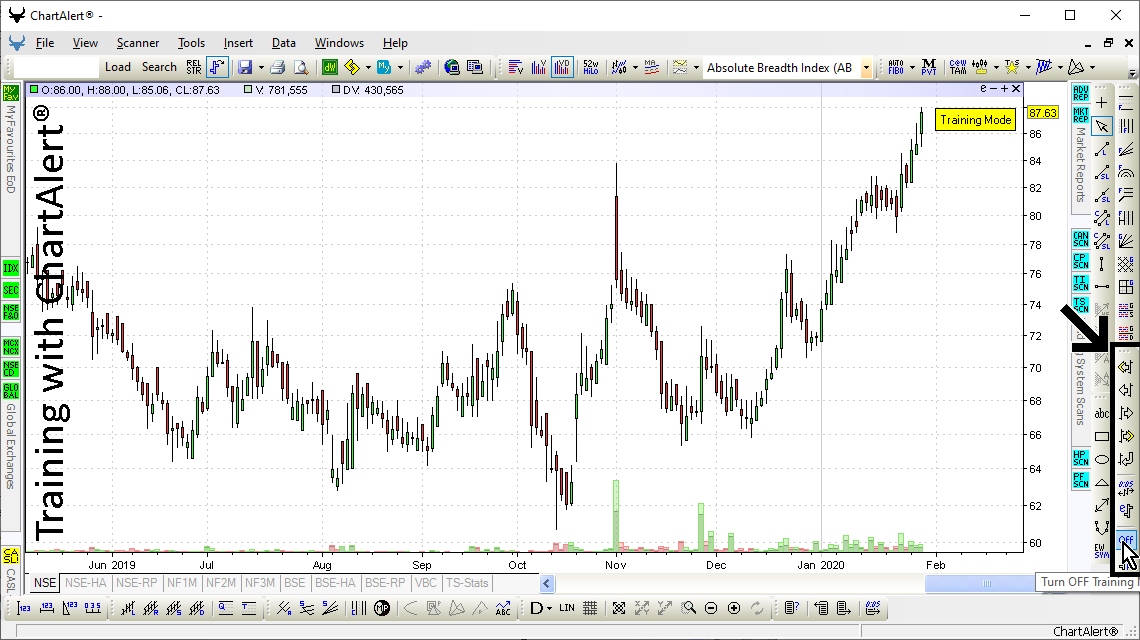
Task: Open the Scanner menu
Action: tap(137, 43)
